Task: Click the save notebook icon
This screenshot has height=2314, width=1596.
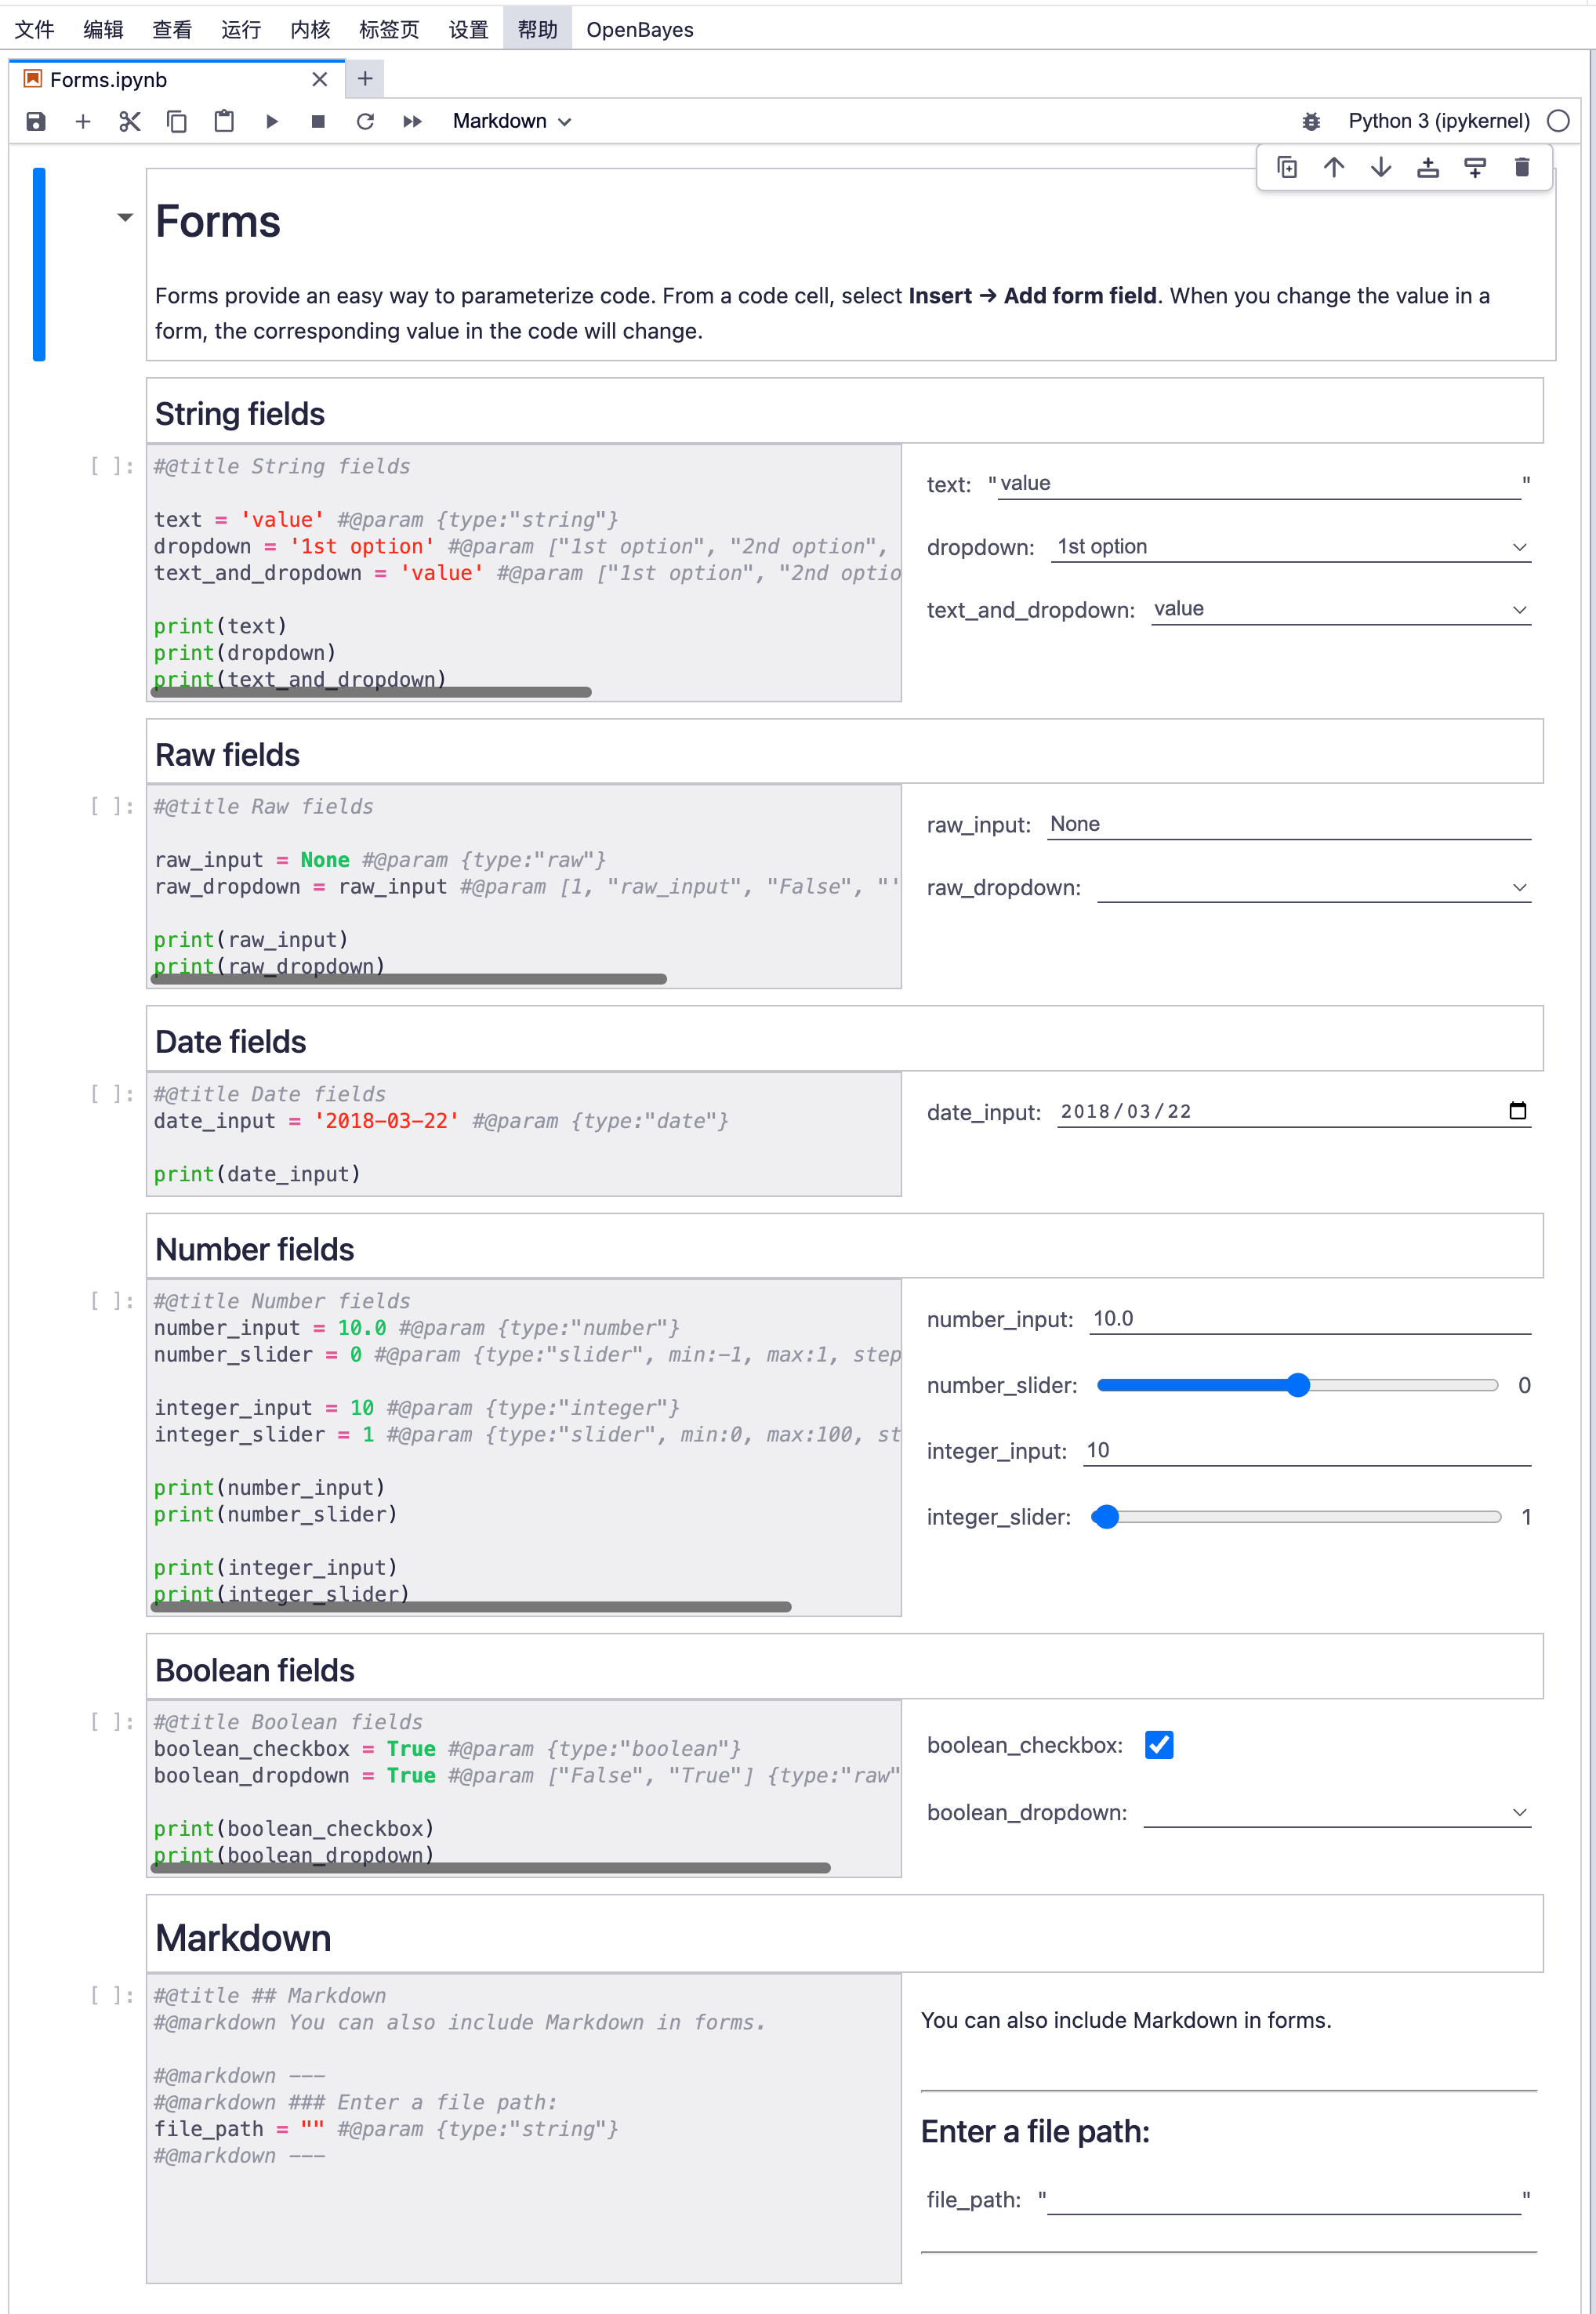Action: coord(36,121)
